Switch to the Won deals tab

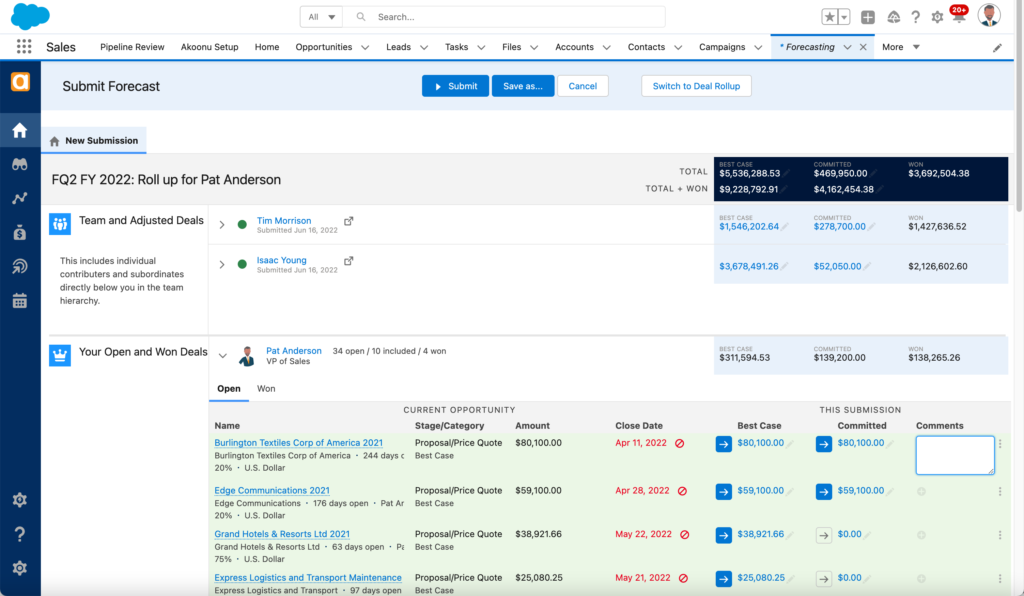tap(266, 389)
